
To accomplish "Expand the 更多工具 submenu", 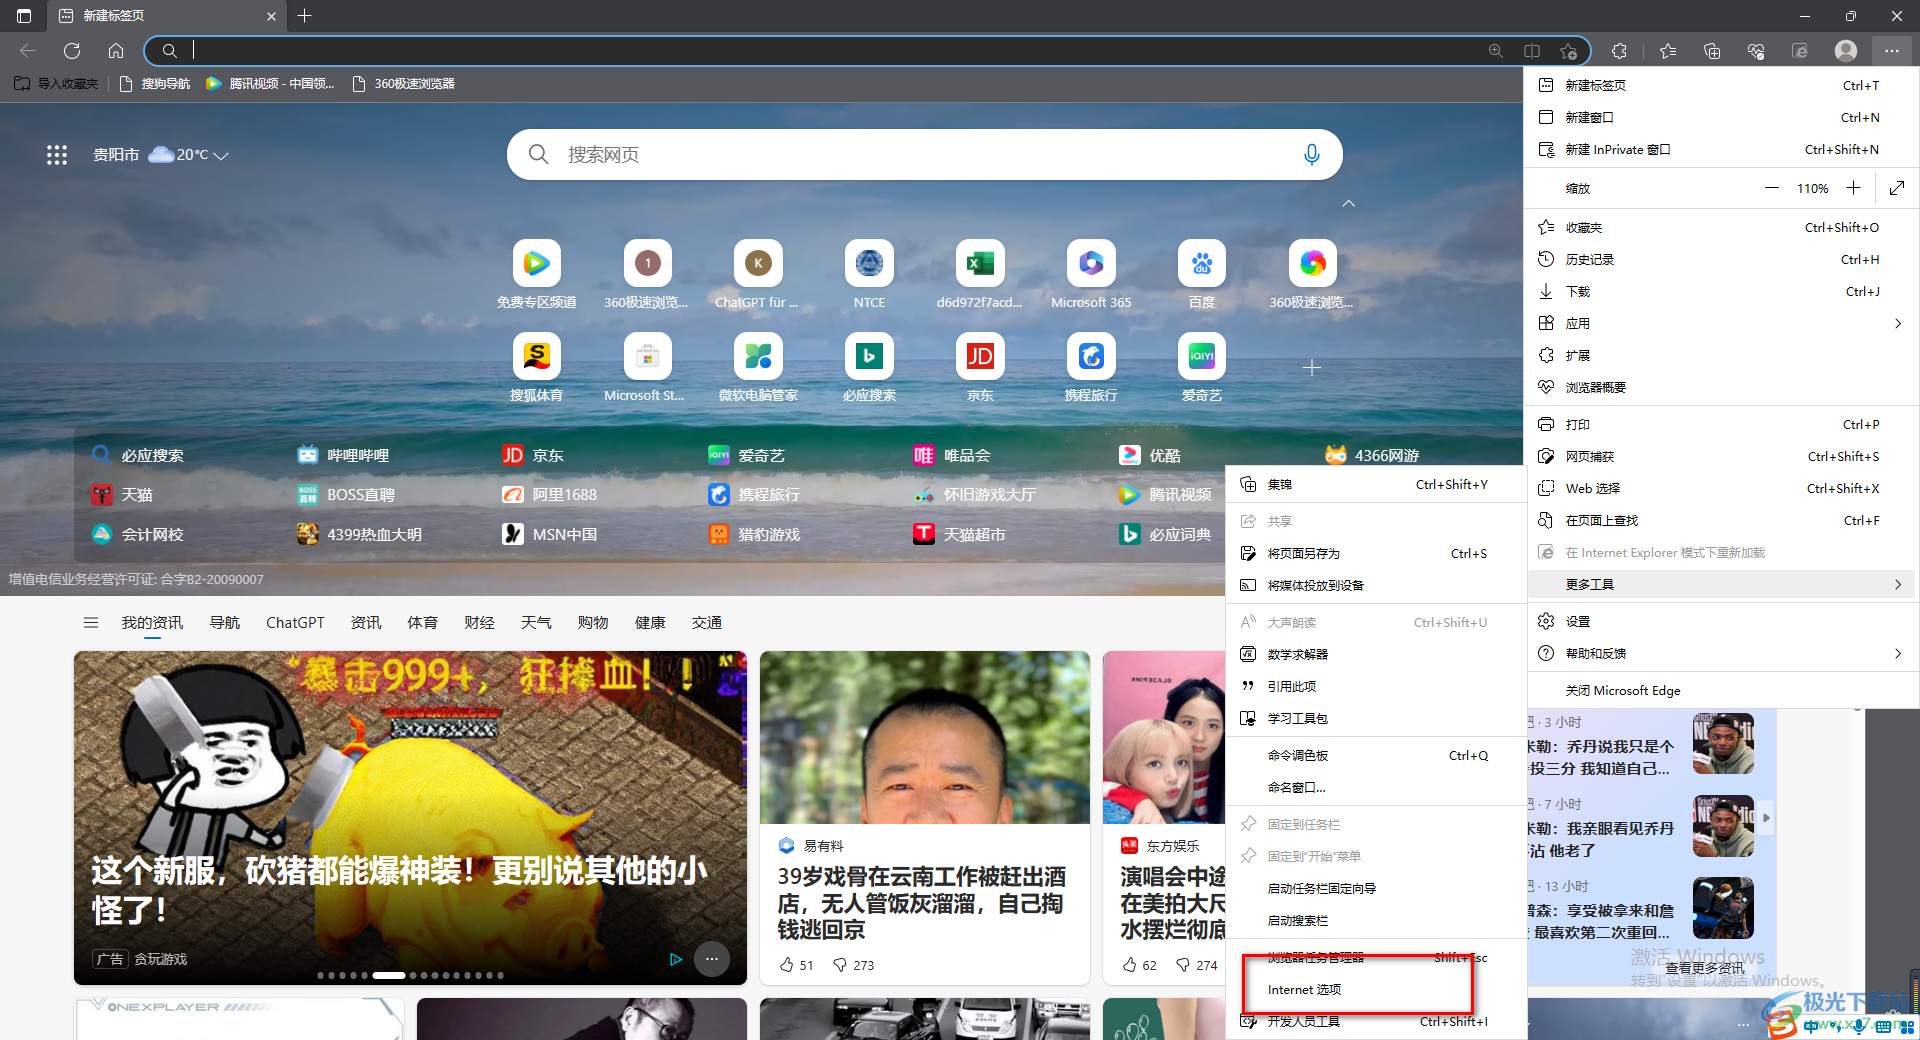I will tap(1721, 584).
